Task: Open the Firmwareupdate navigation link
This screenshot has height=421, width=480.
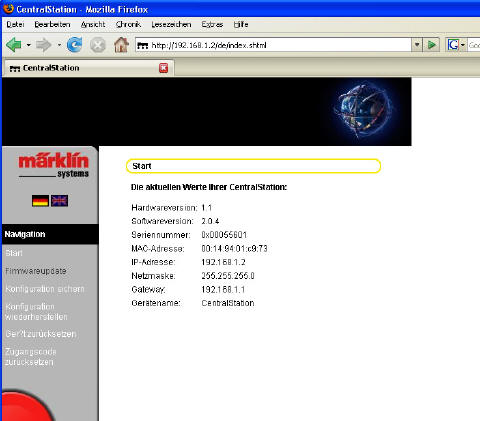Action: (x=36, y=271)
